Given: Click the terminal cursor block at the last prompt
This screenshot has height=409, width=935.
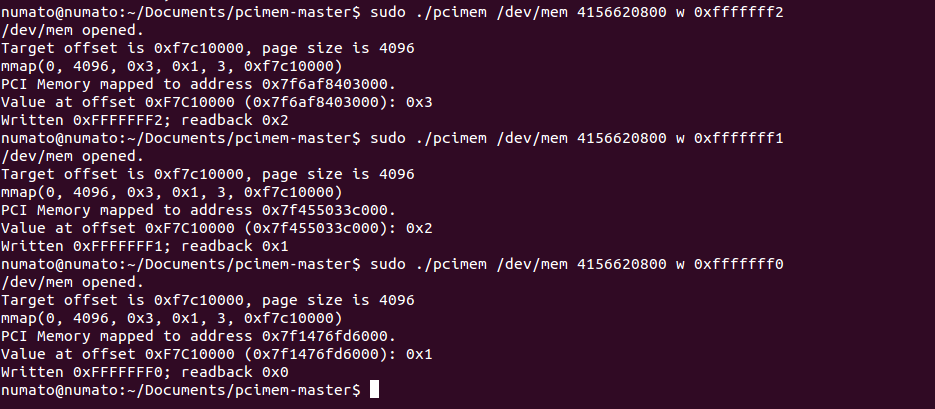Looking at the screenshot, I should (x=374, y=390).
